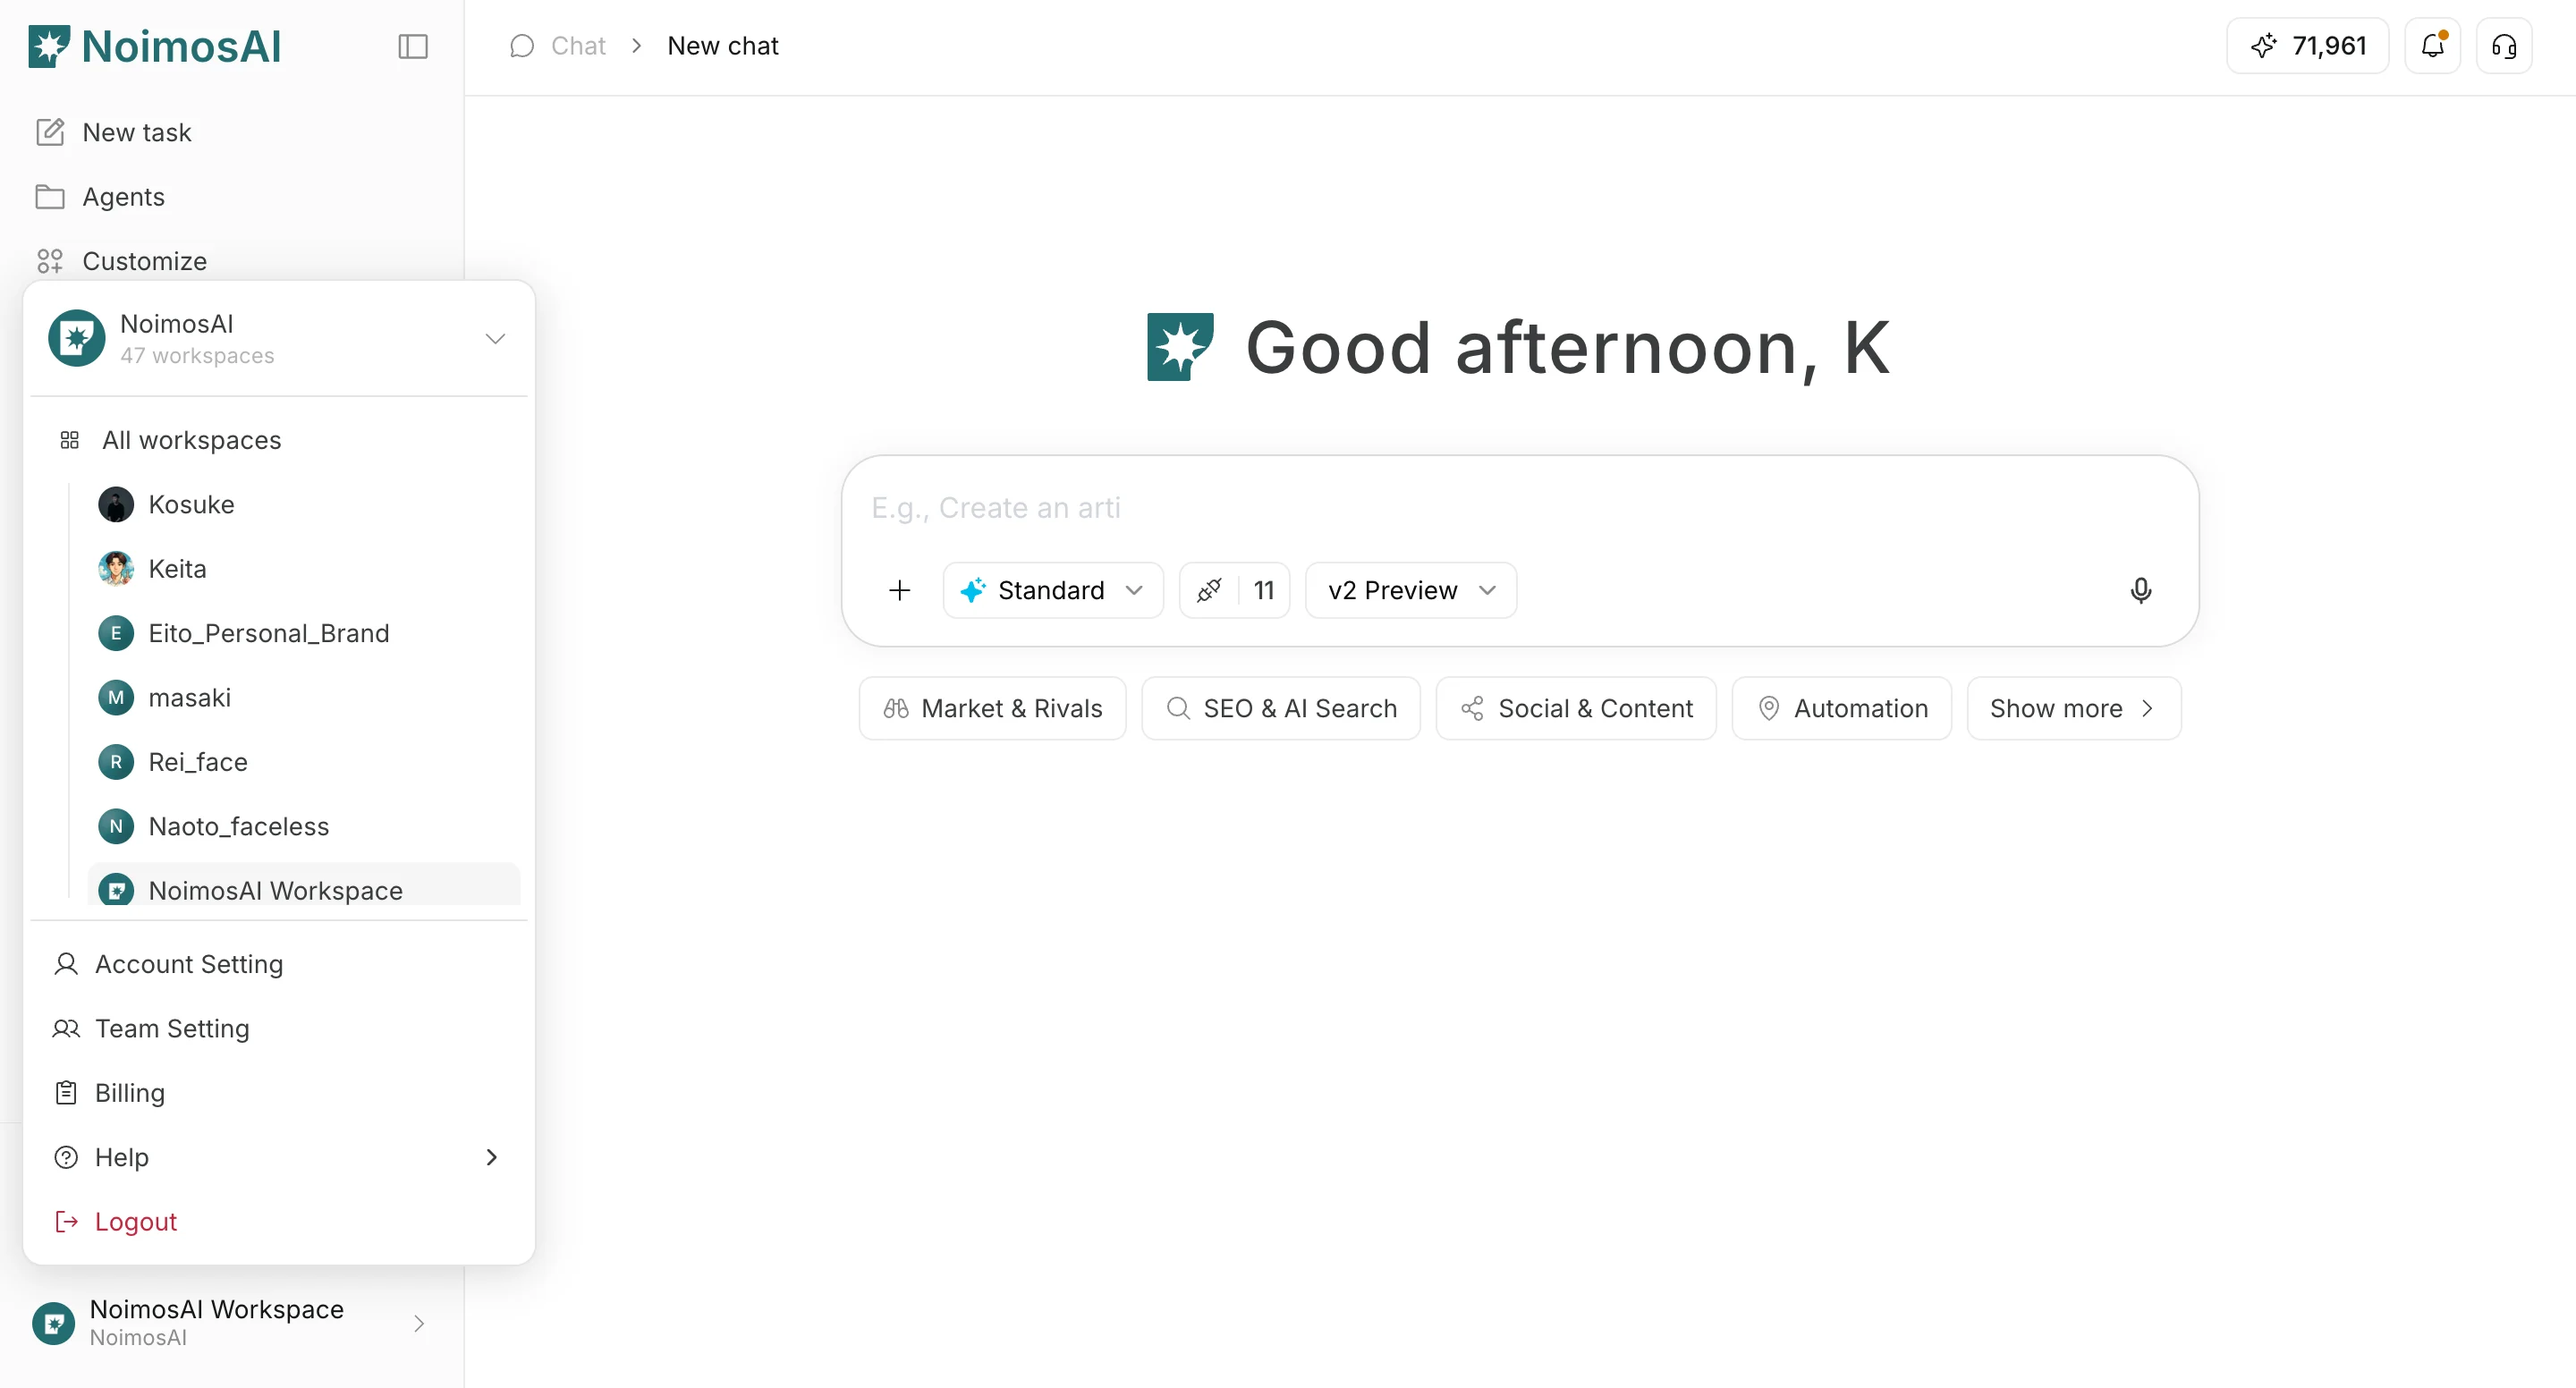Switch to the Naoto_faceless workspace
This screenshot has height=1388, width=2576.
304,826
